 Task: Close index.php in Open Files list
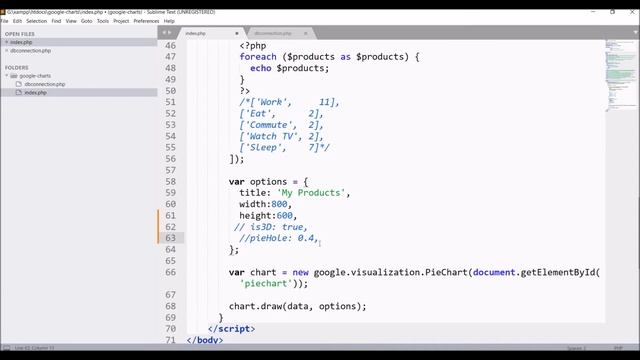pos(7,42)
